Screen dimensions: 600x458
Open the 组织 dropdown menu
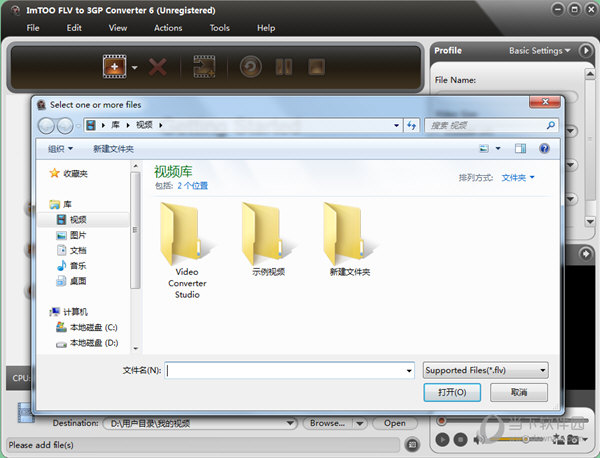point(60,149)
